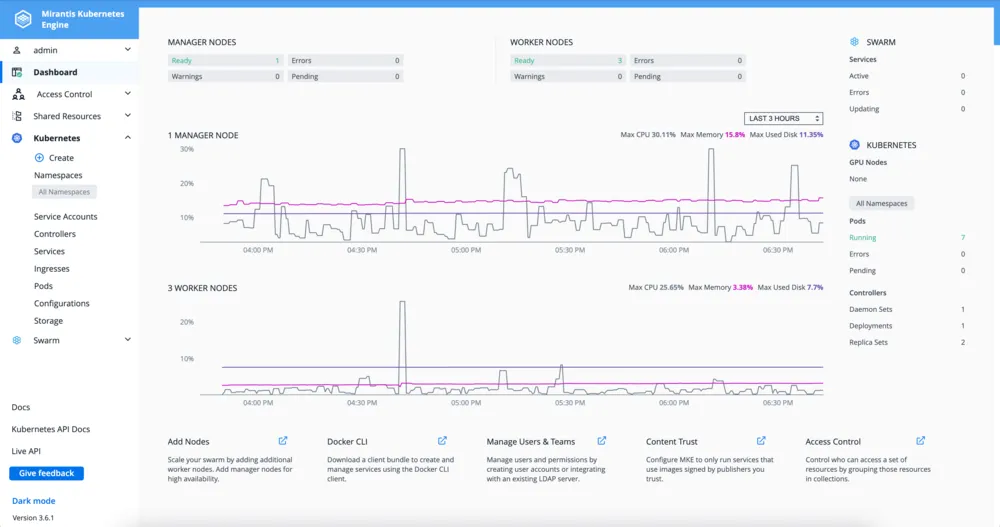This screenshot has width=1000, height=527.
Task: Click the Swarm Services Active row
Action: point(907,76)
